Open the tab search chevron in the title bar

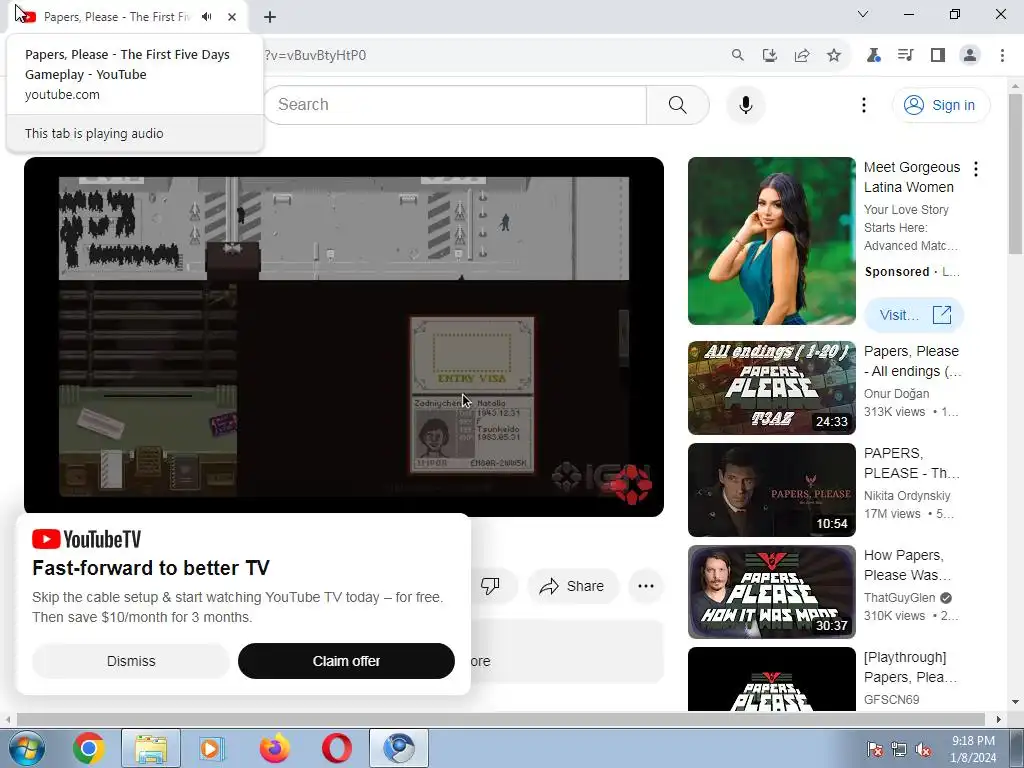coord(863,14)
